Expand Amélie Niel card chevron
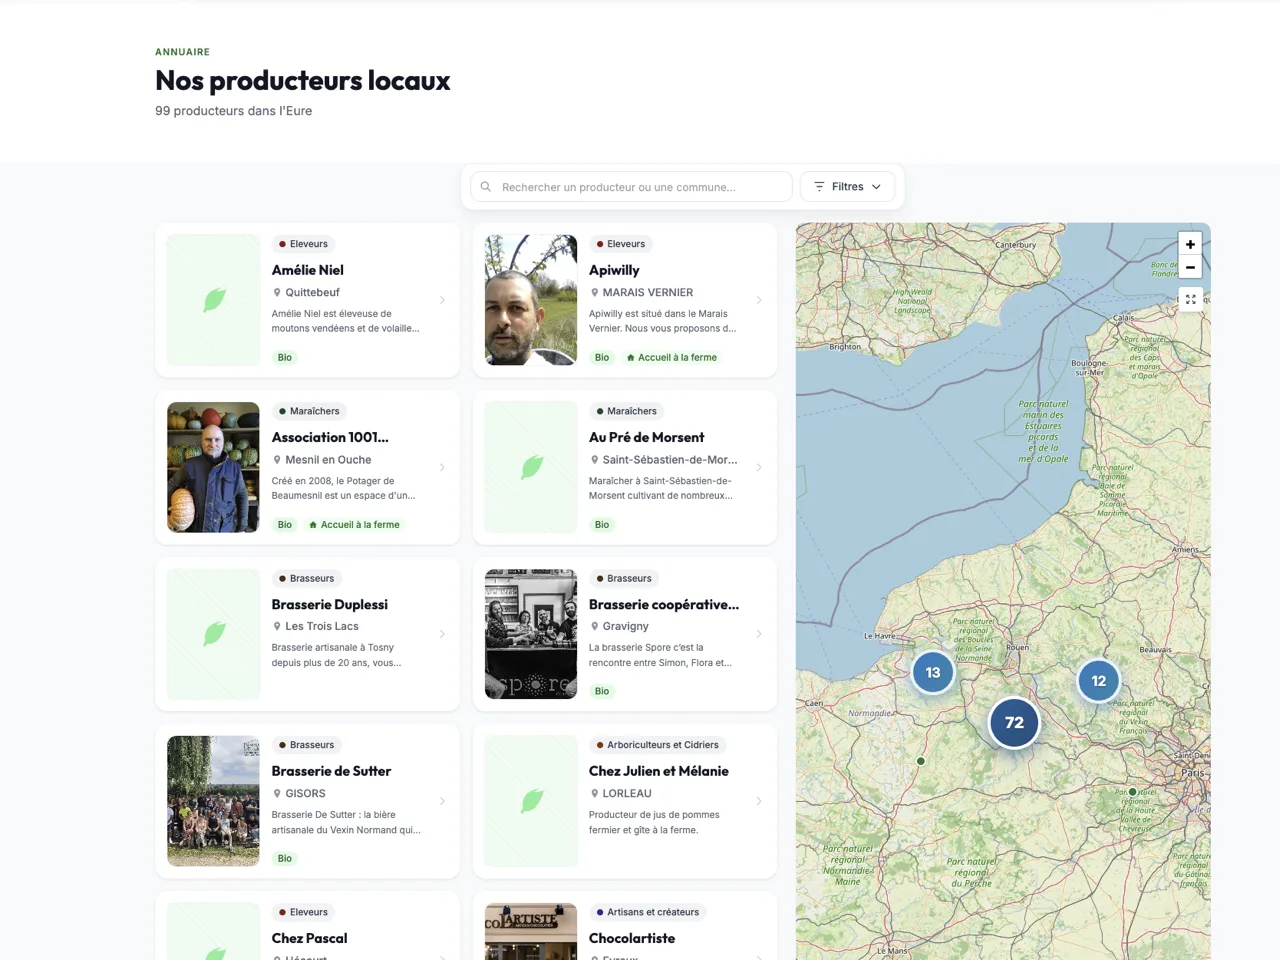 (442, 300)
